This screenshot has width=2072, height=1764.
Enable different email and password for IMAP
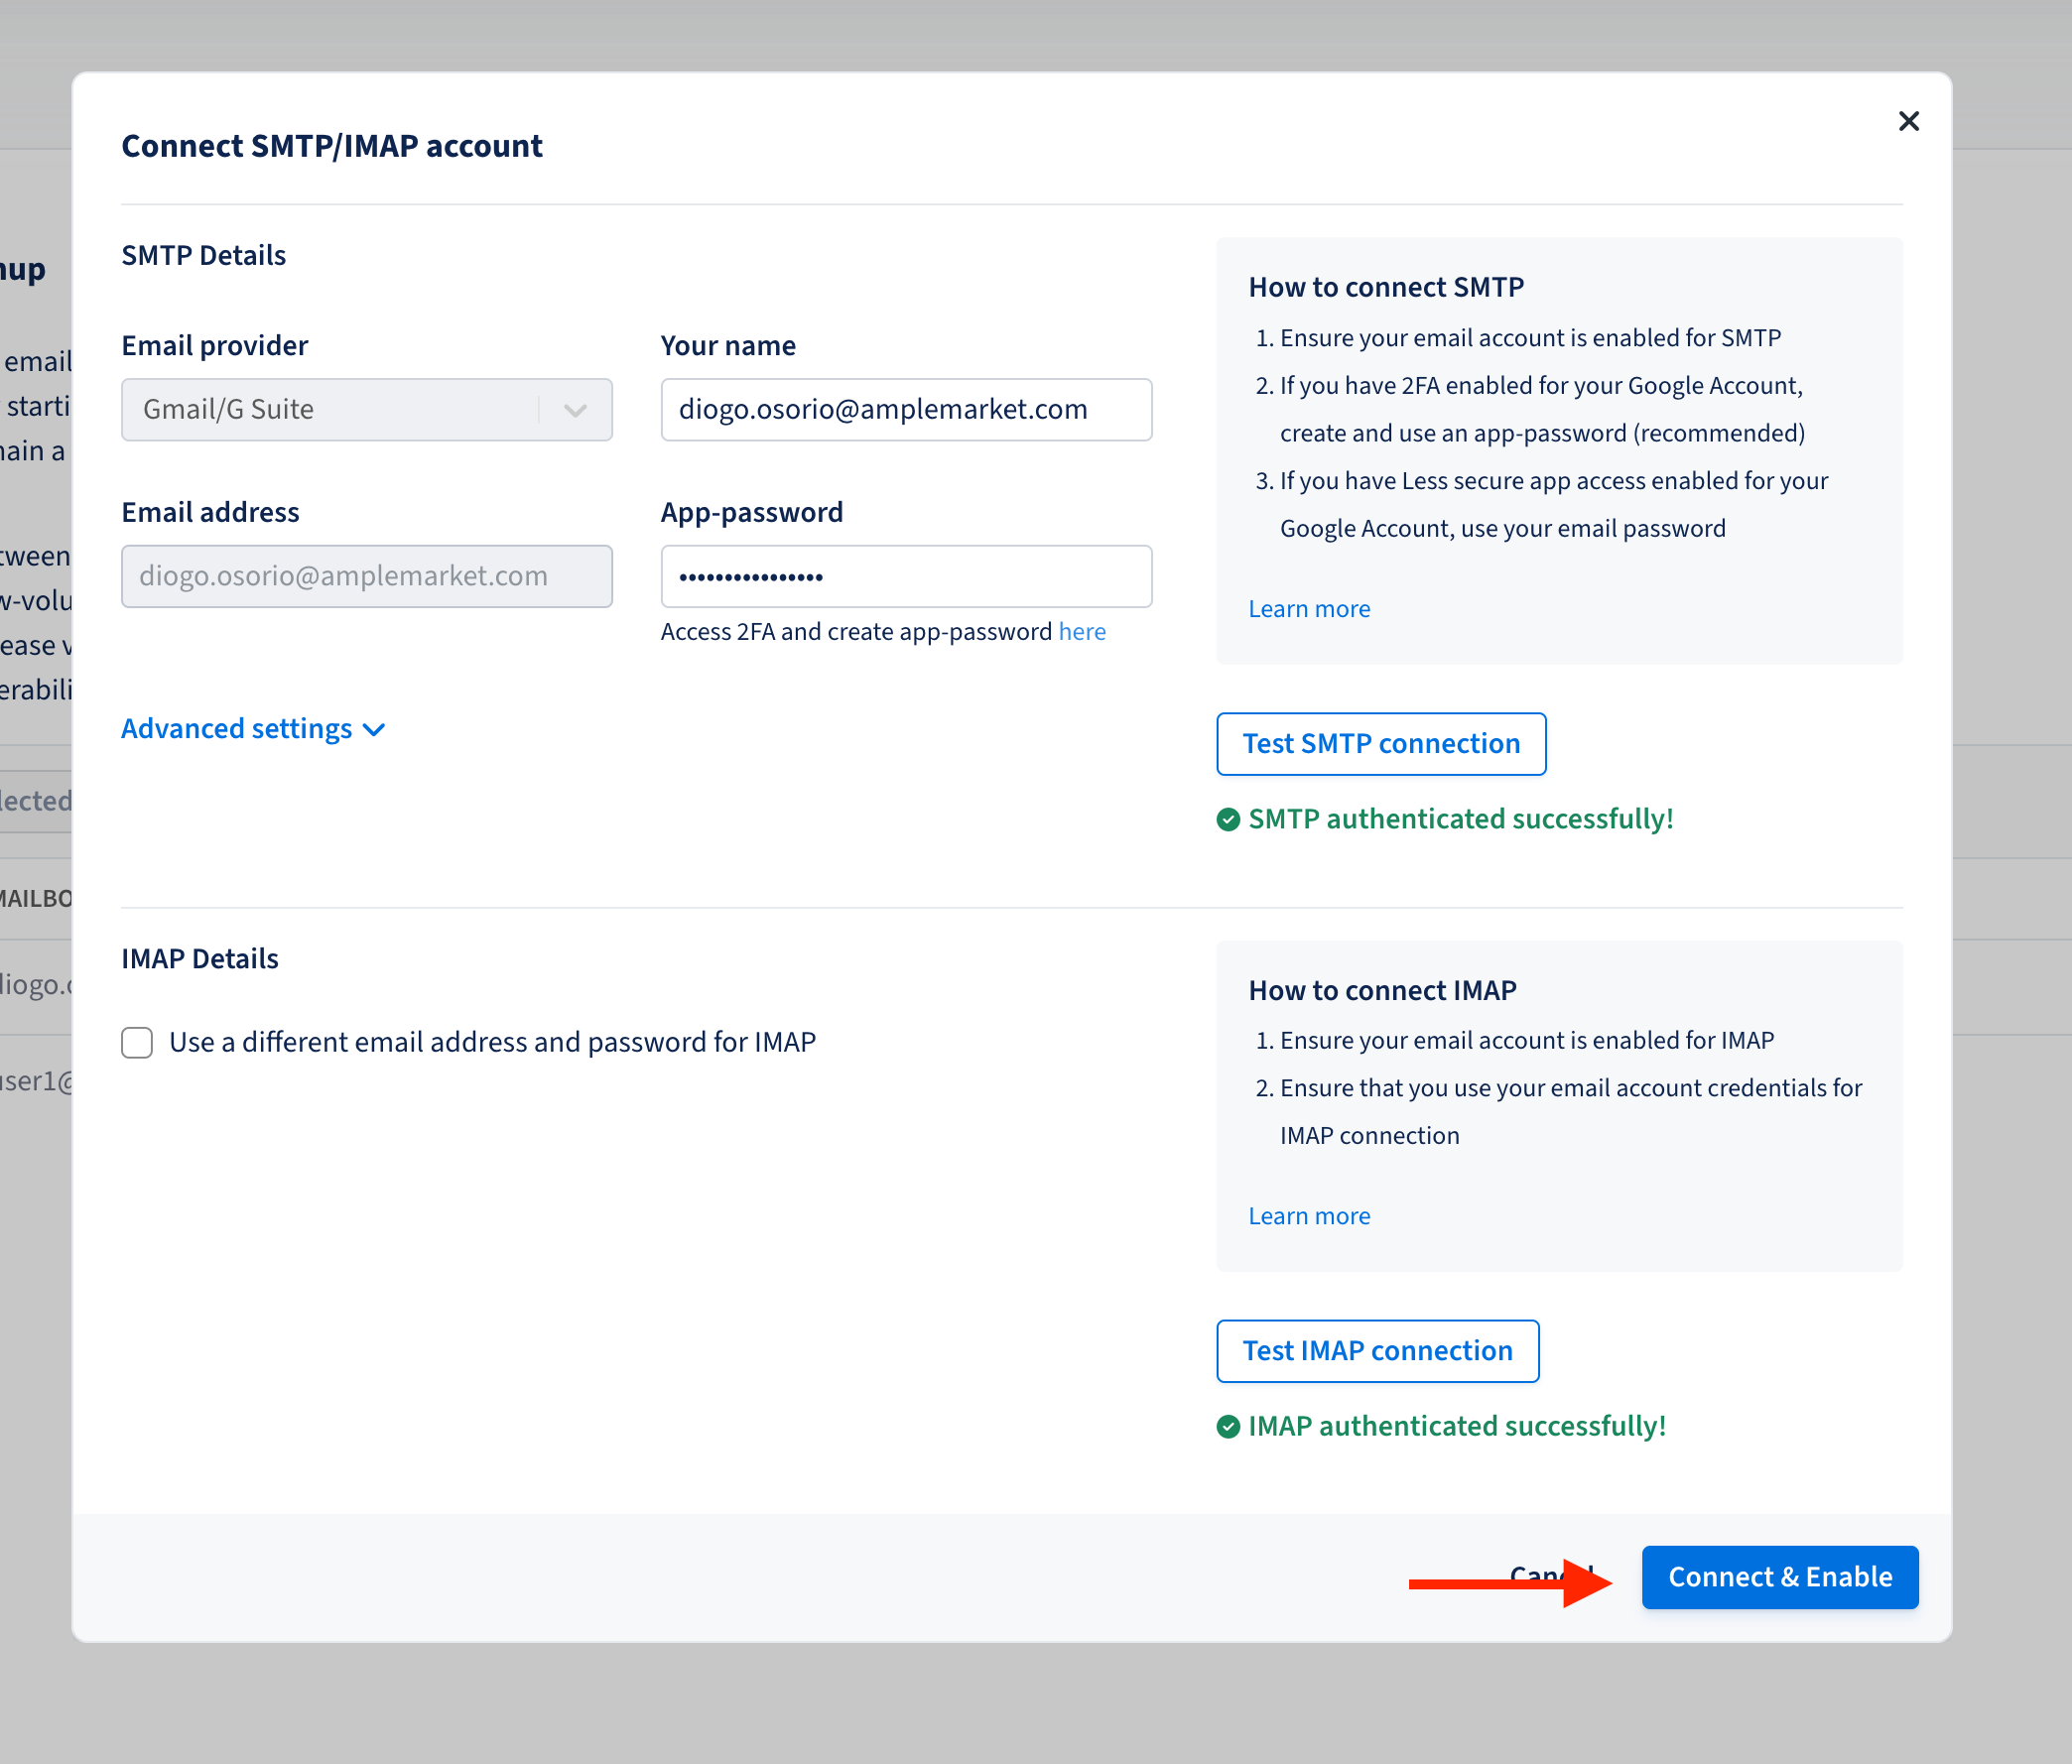coord(137,1042)
